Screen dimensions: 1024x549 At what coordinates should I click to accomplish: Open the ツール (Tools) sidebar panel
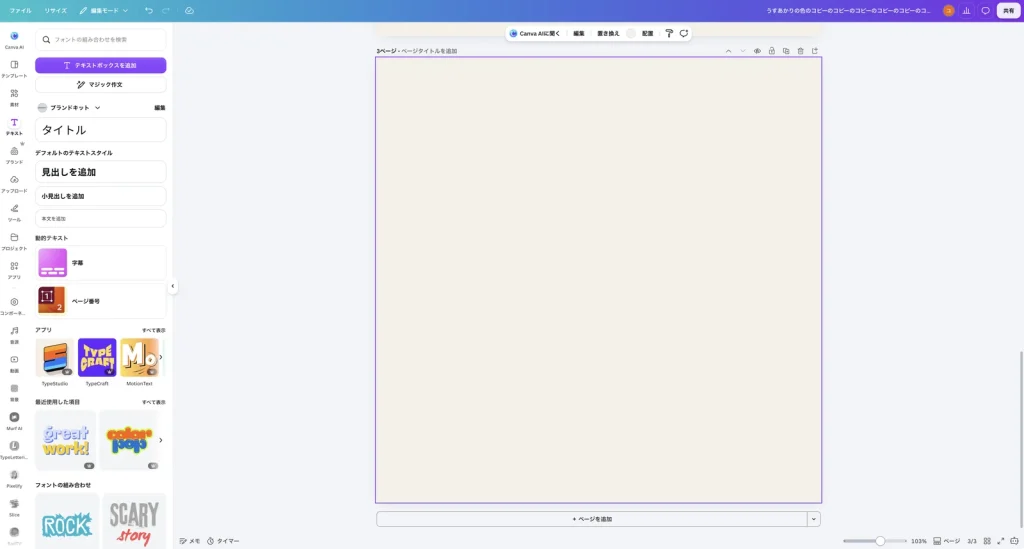click(14, 212)
